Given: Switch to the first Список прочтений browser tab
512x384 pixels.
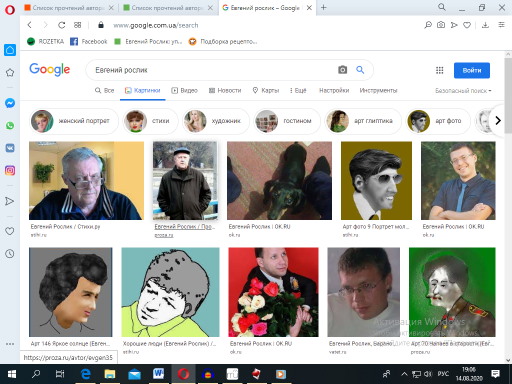Looking at the screenshot, I should point(69,8).
